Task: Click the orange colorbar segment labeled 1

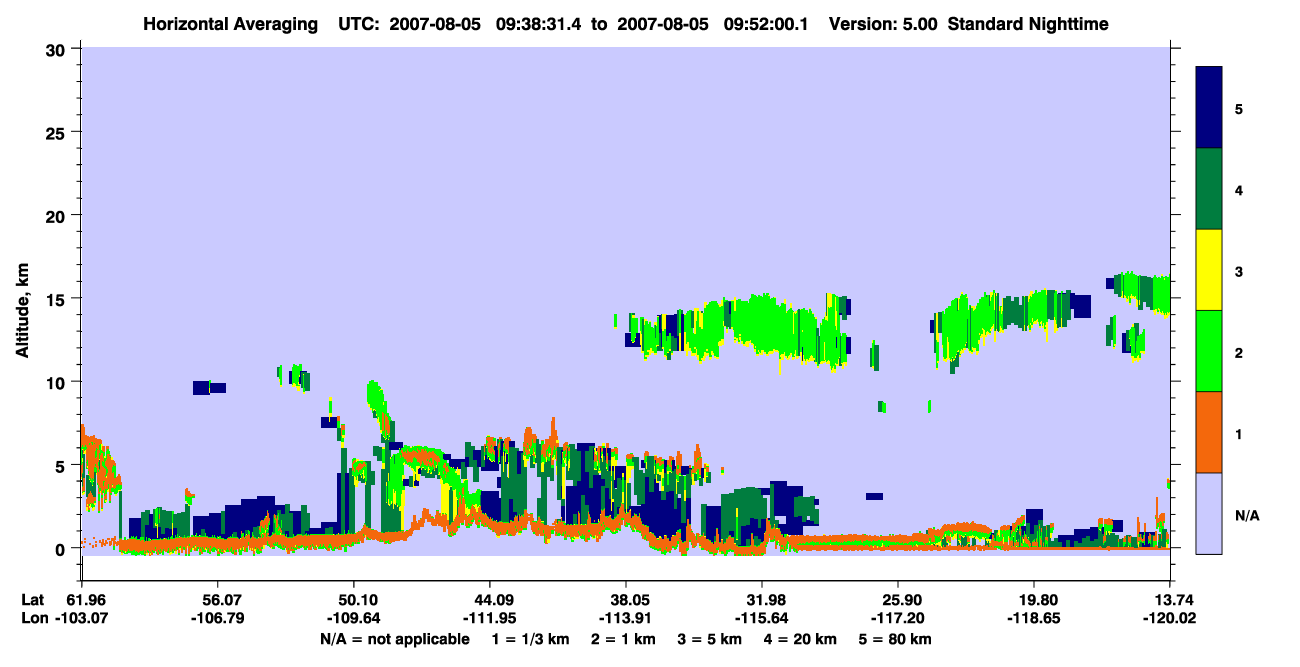Action: click(x=1209, y=432)
